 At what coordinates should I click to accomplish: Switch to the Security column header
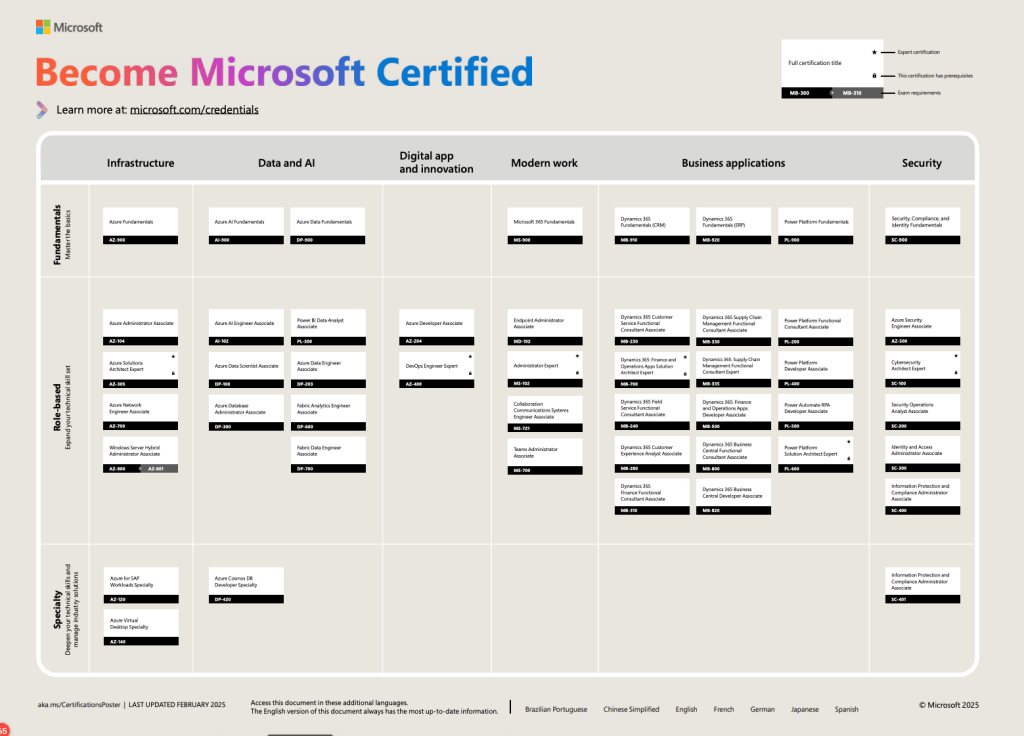(x=921, y=162)
